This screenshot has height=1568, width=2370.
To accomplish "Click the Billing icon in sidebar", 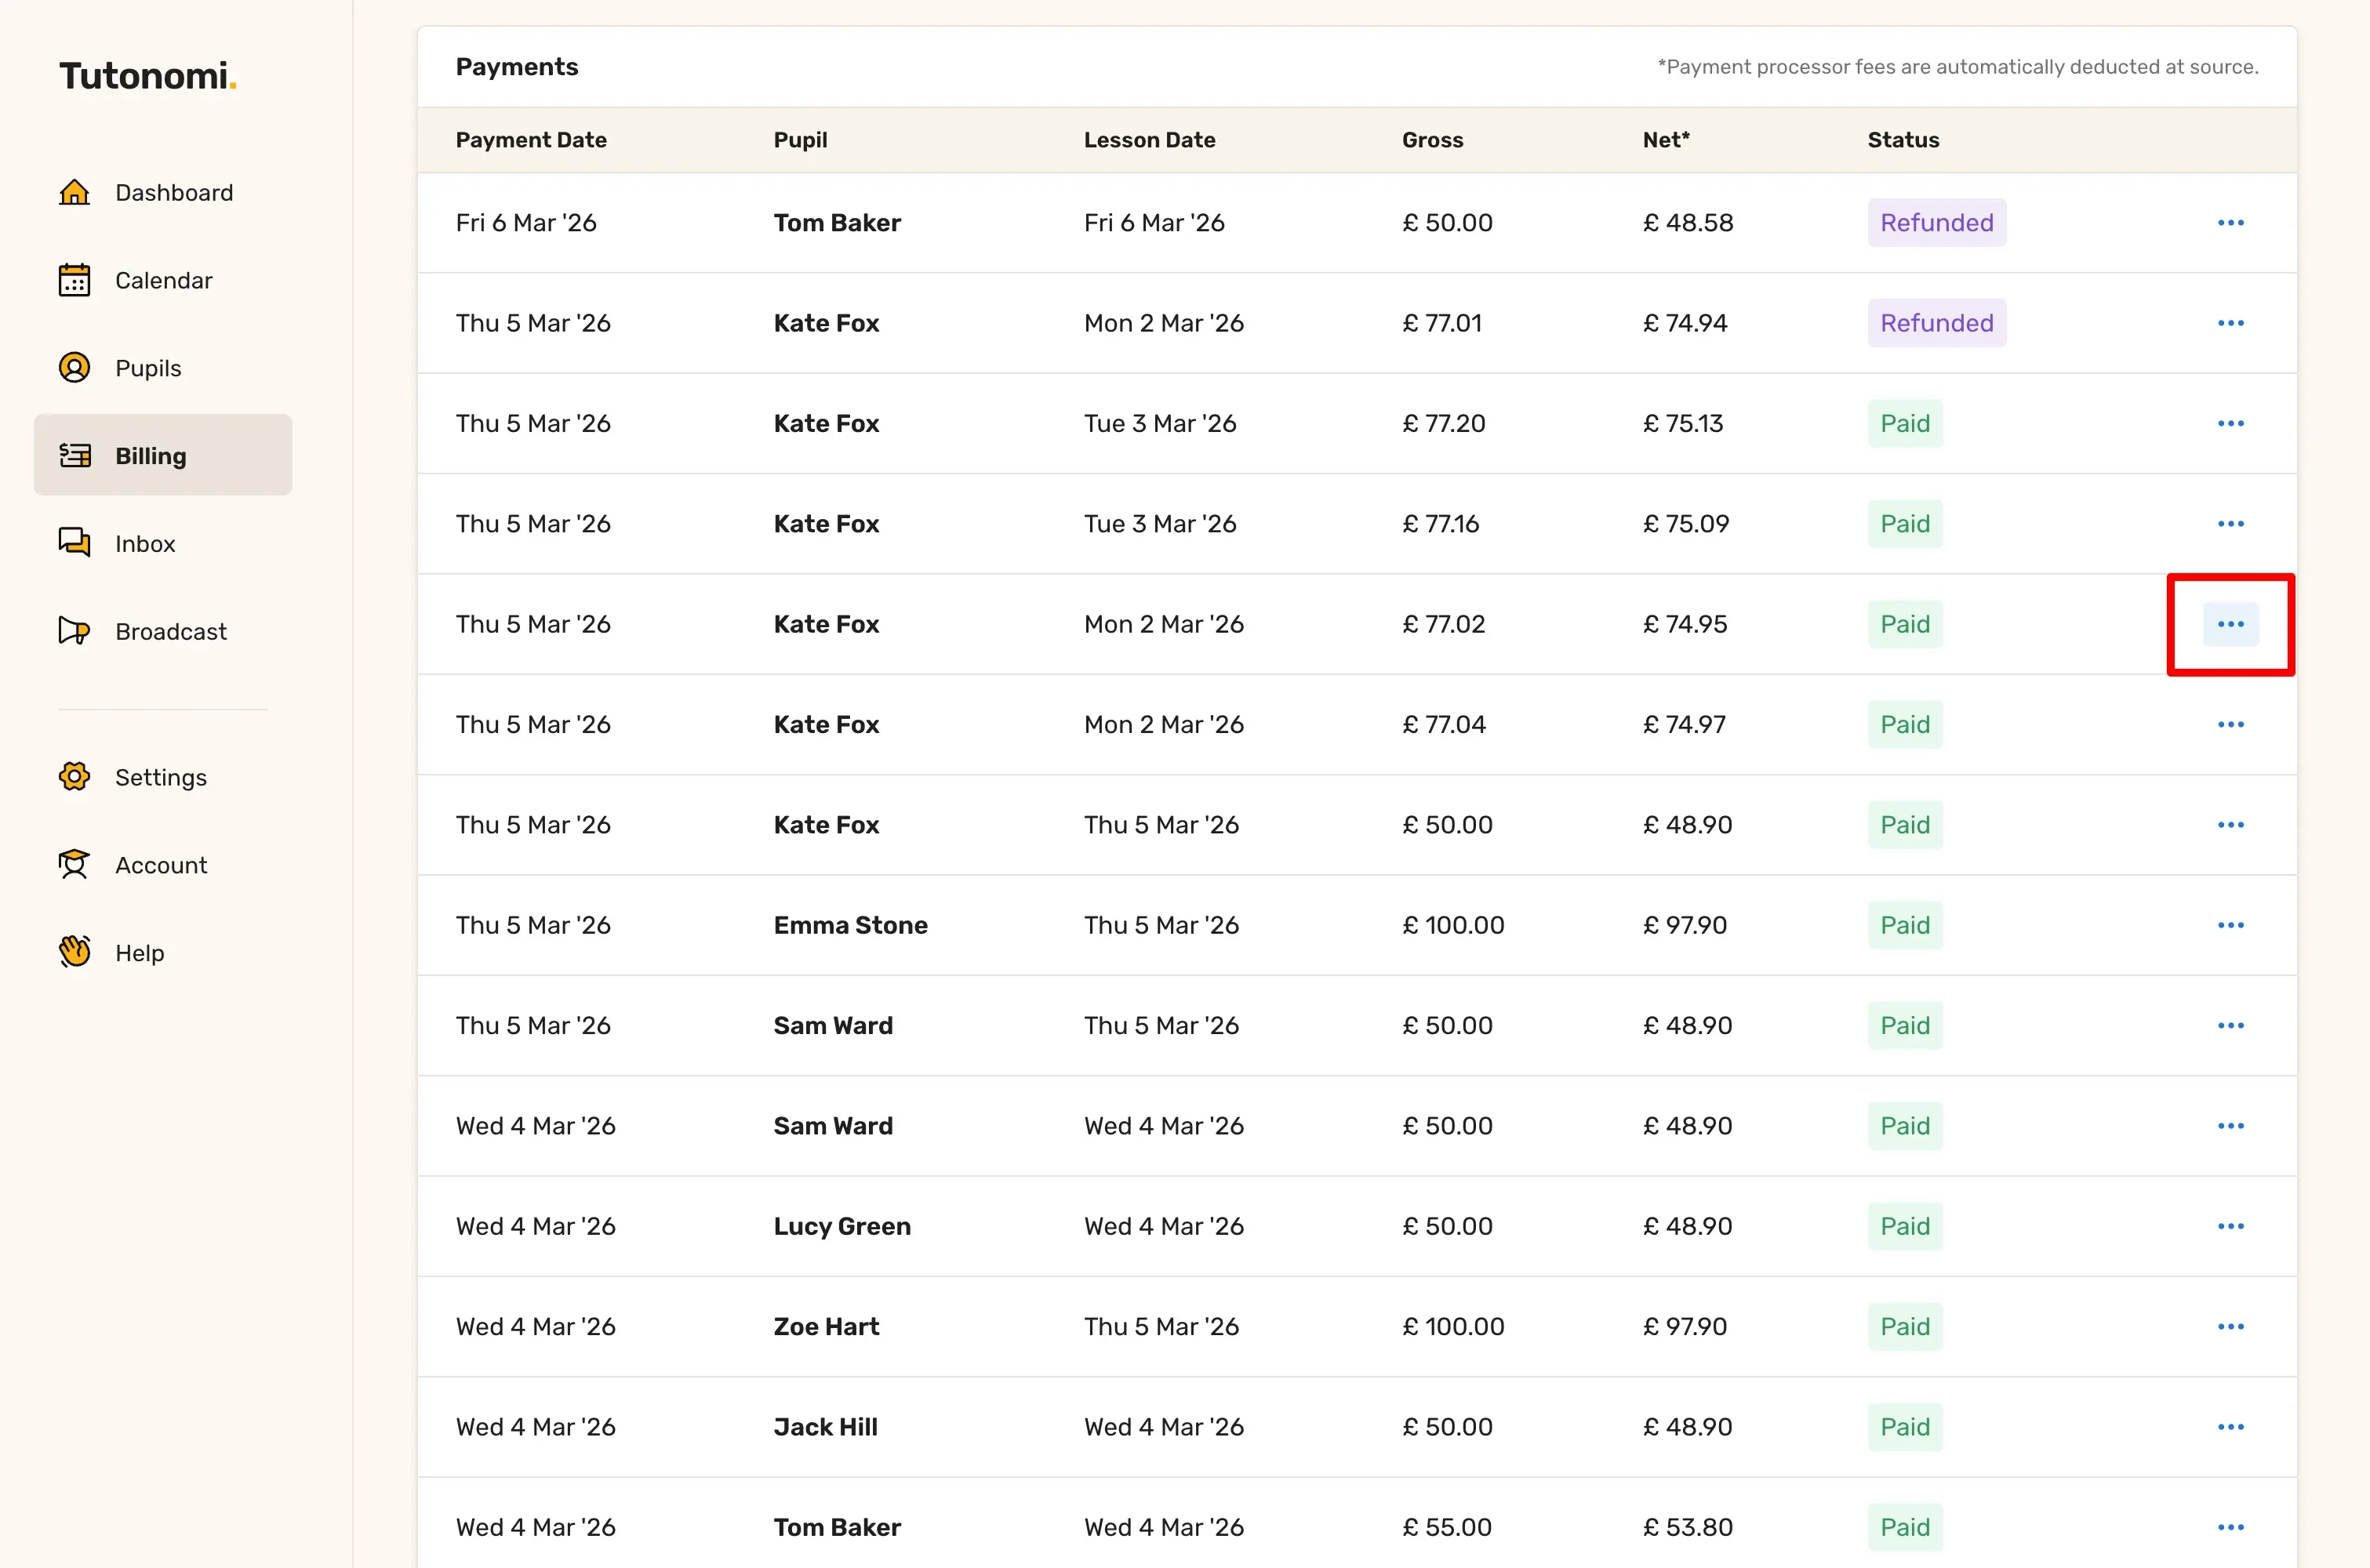I will (x=74, y=456).
